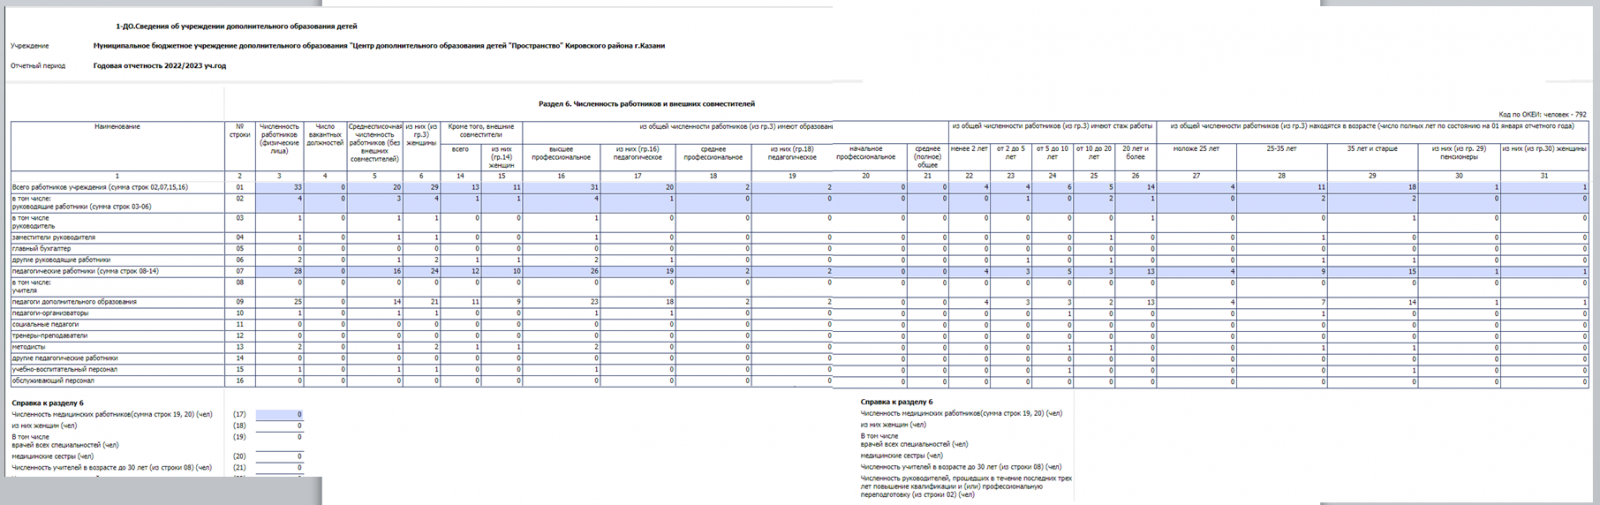Click the medical staff count field, line 17
Screen dimensions: 1600x505
pyautogui.click(x=279, y=414)
